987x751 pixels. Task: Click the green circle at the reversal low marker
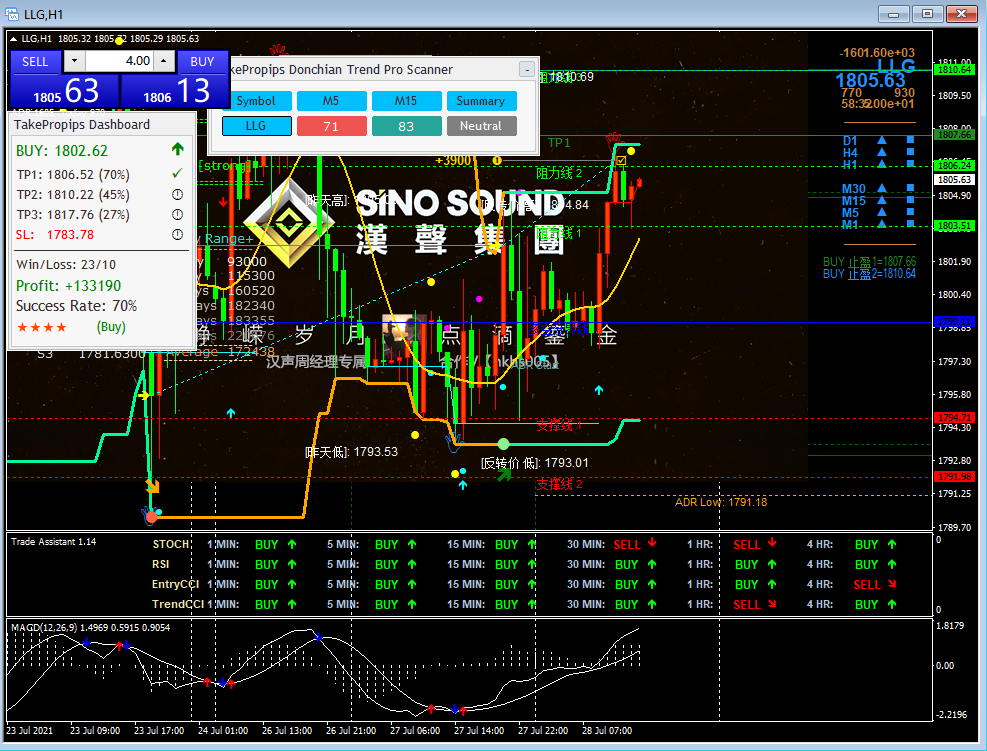click(503, 444)
